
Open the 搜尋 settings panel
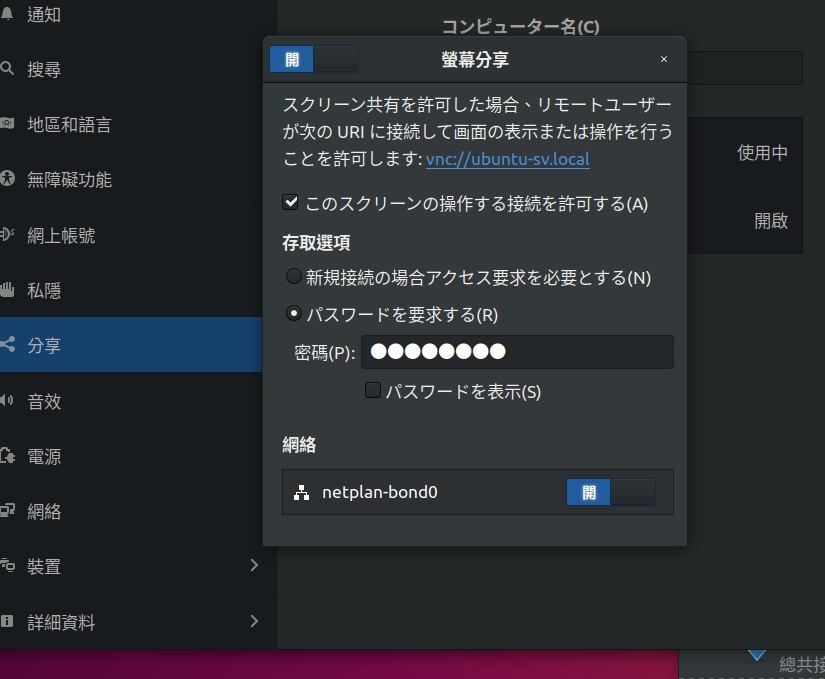pos(131,69)
